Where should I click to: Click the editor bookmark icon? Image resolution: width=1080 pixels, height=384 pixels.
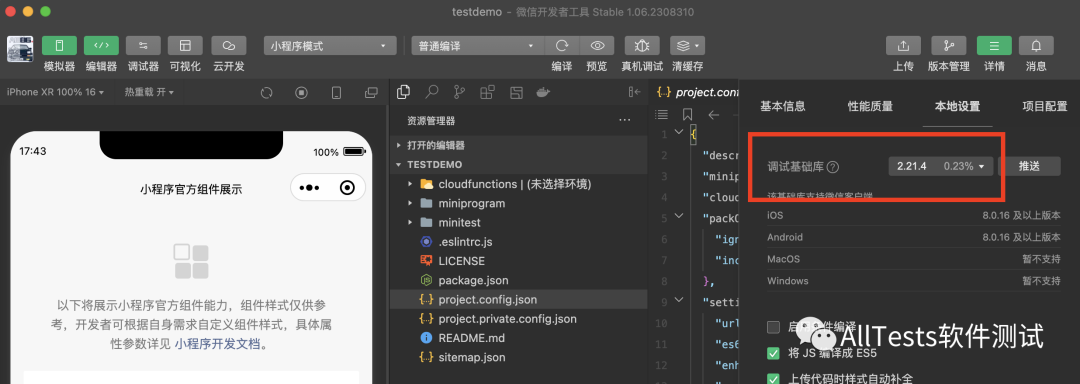coord(687,114)
